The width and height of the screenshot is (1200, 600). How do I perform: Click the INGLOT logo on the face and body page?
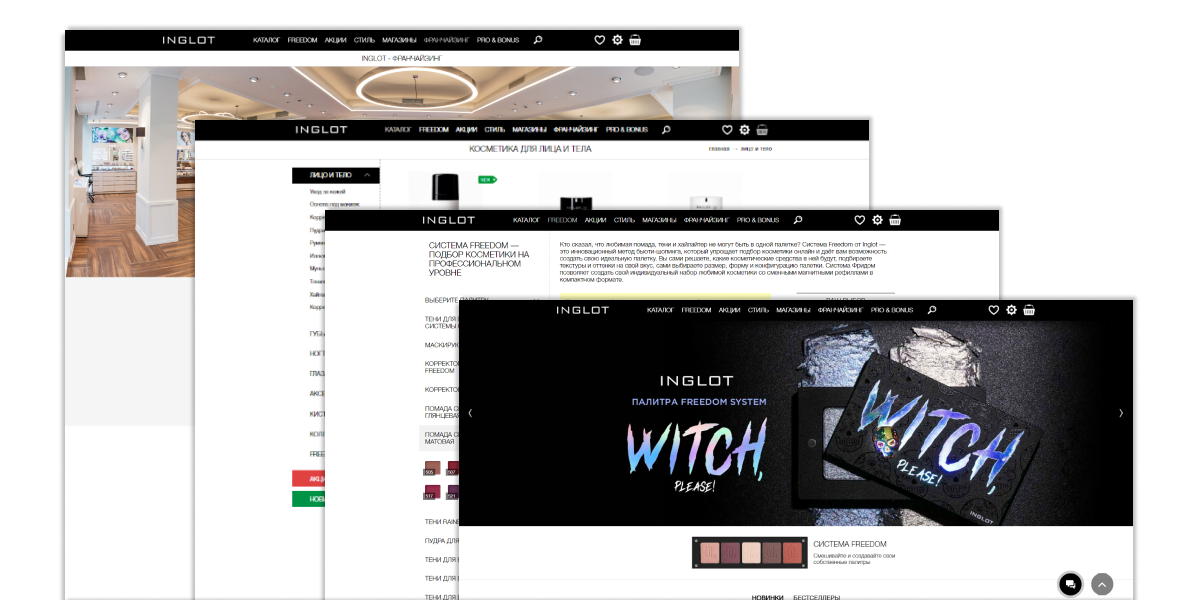coord(321,130)
